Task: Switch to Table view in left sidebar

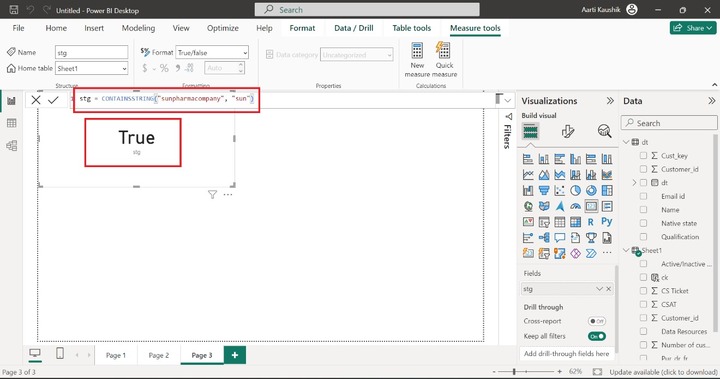Action: pyautogui.click(x=11, y=123)
